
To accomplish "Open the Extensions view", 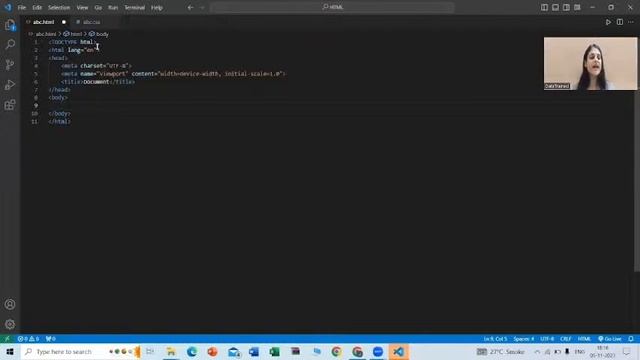I will click(x=10, y=105).
